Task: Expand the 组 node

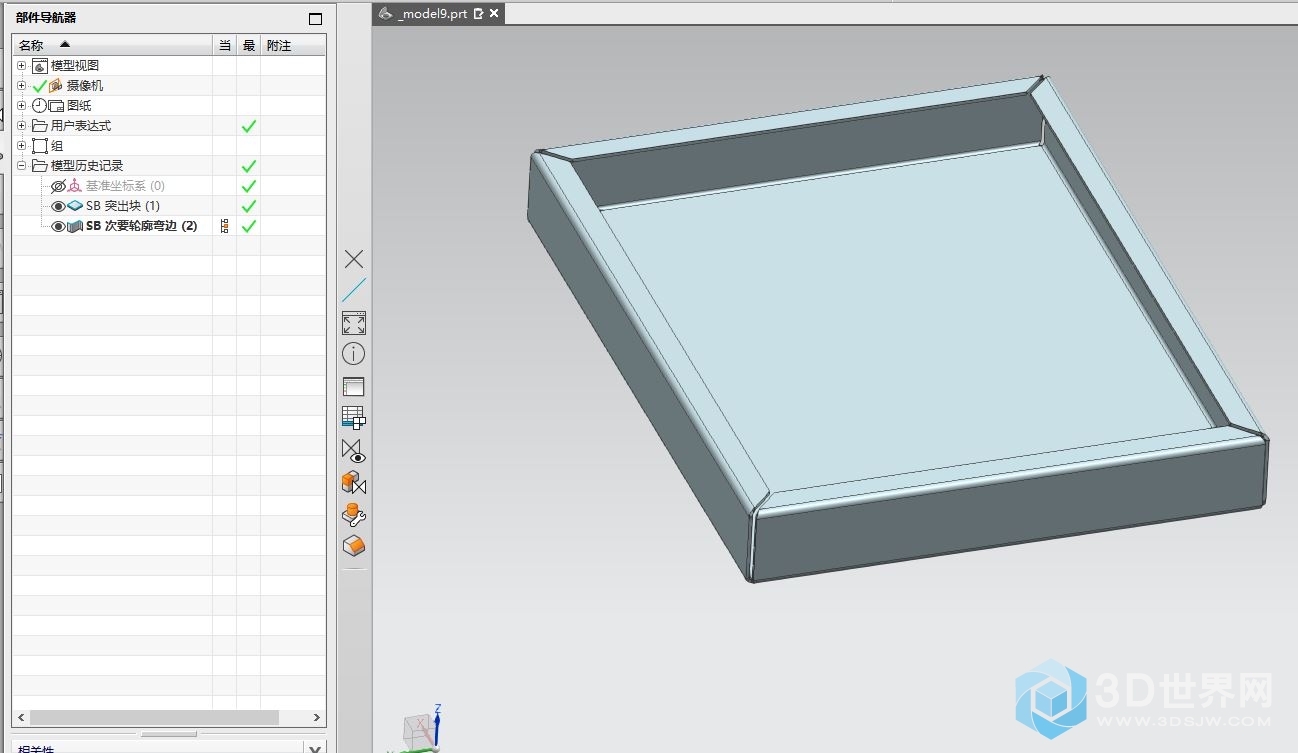Action: click(22, 145)
